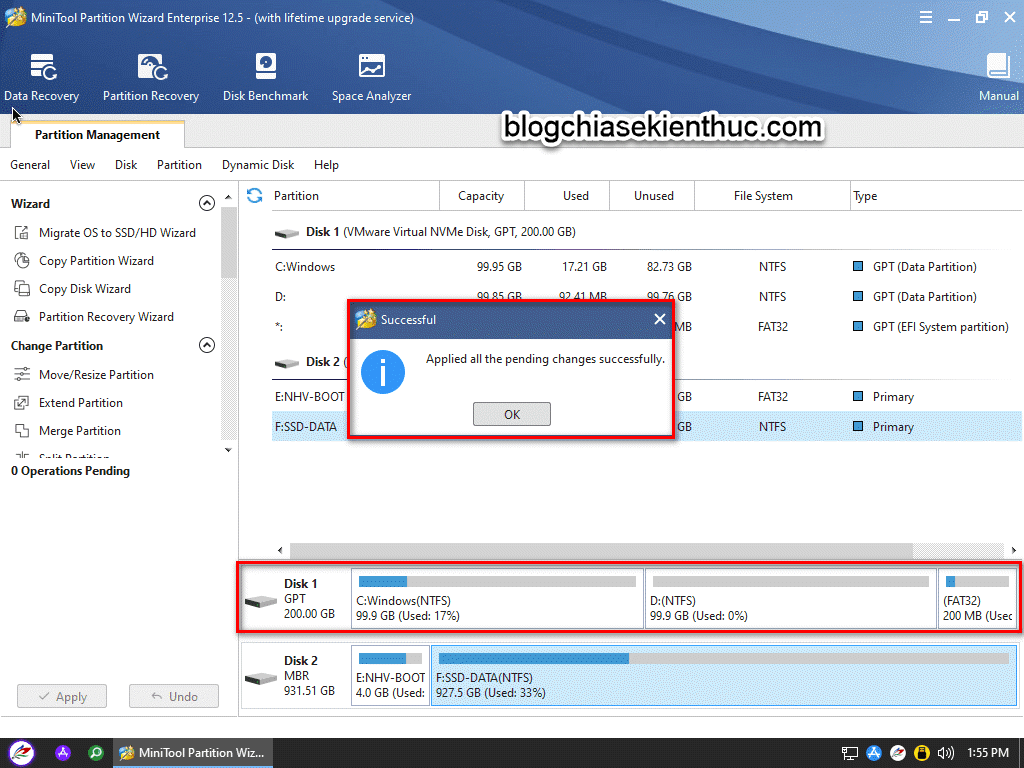Open Disk Benchmark
Screen dimensions: 1024x768
point(265,78)
